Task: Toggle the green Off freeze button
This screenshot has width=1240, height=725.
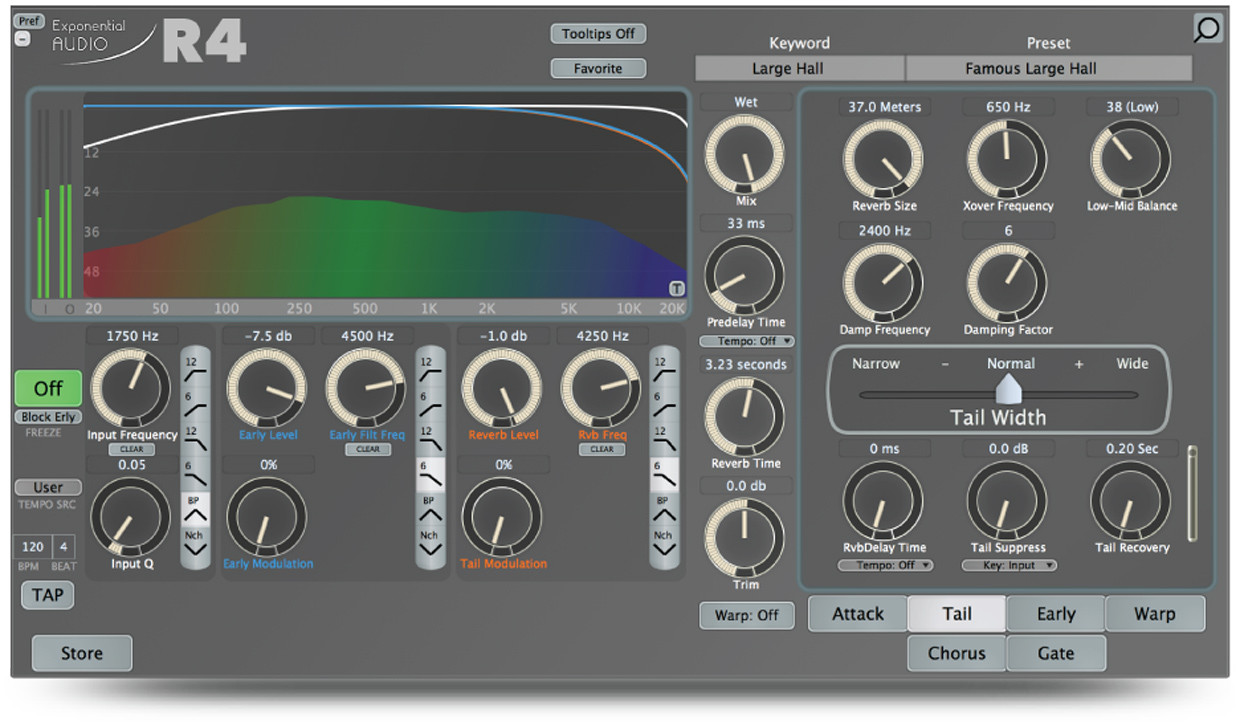Action: point(48,388)
